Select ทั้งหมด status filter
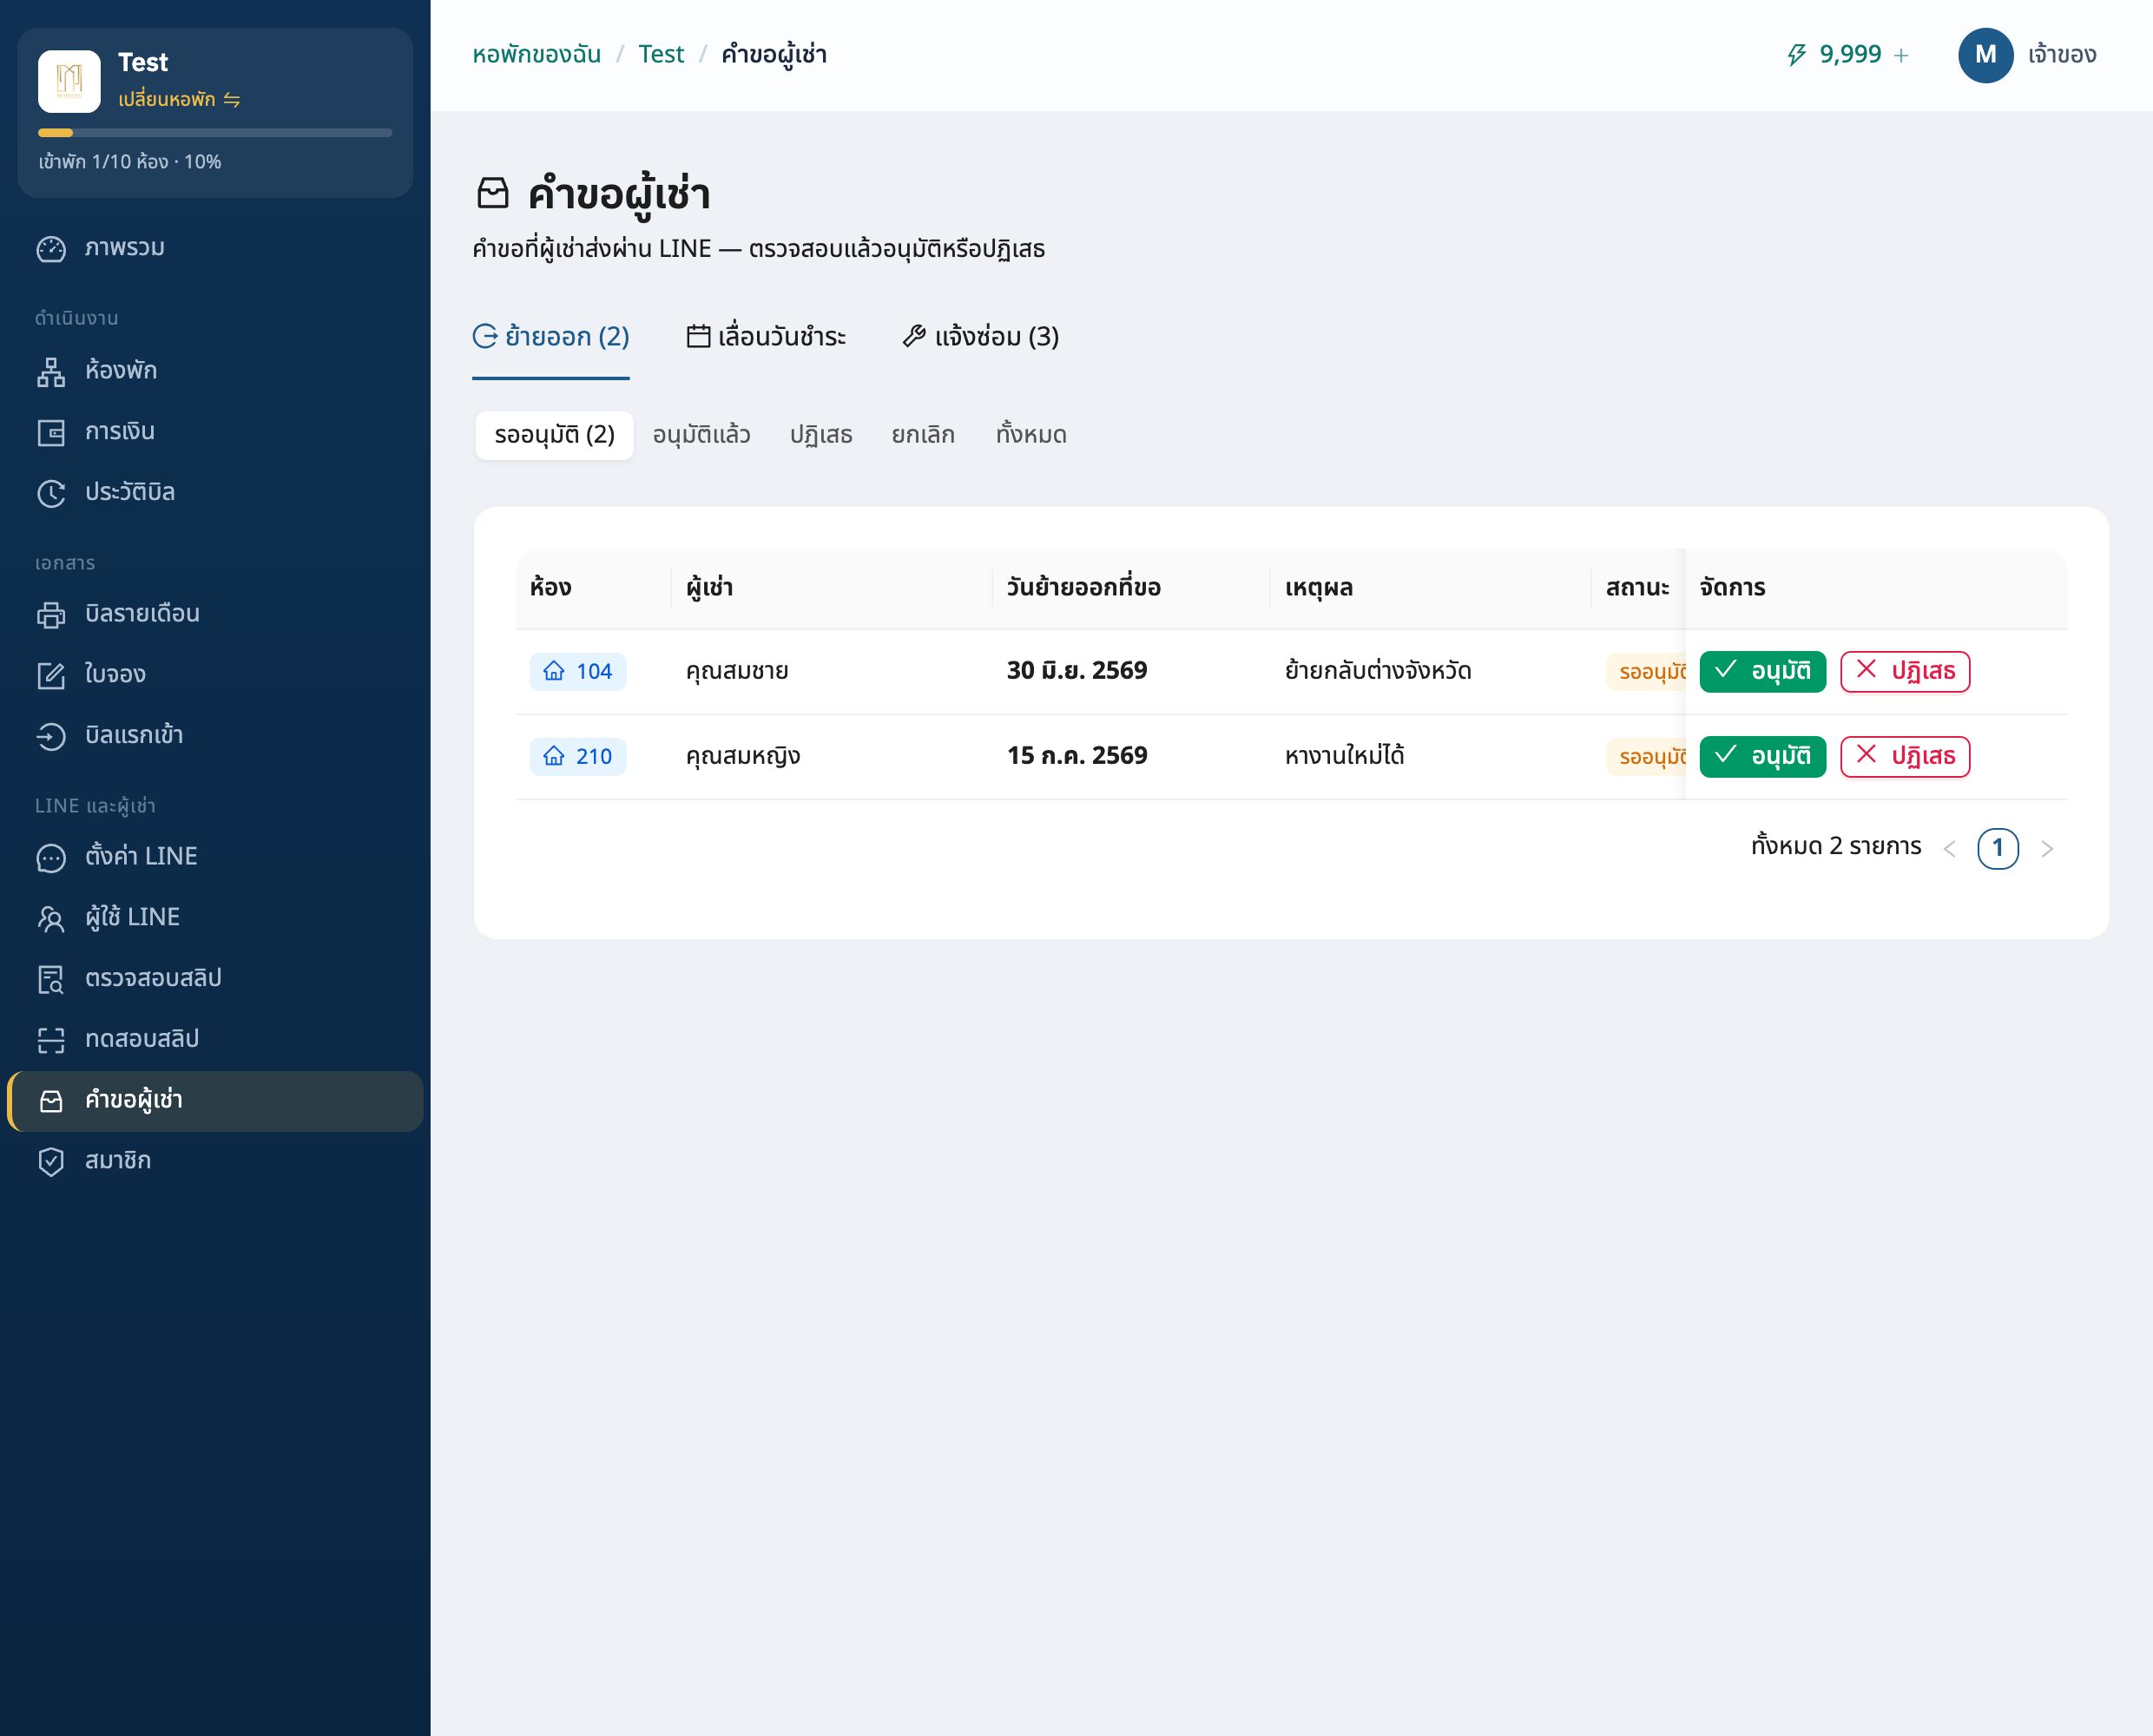This screenshot has width=2153, height=1736. tap(1031, 435)
